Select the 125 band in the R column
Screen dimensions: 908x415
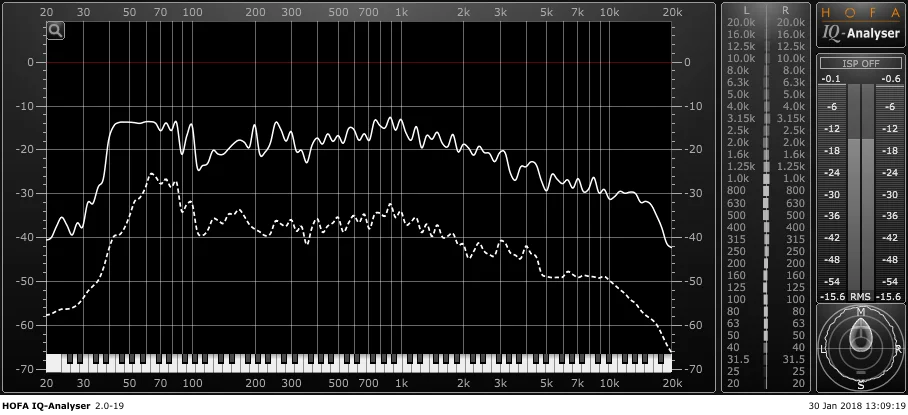pyautogui.click(x=796, y=288)
